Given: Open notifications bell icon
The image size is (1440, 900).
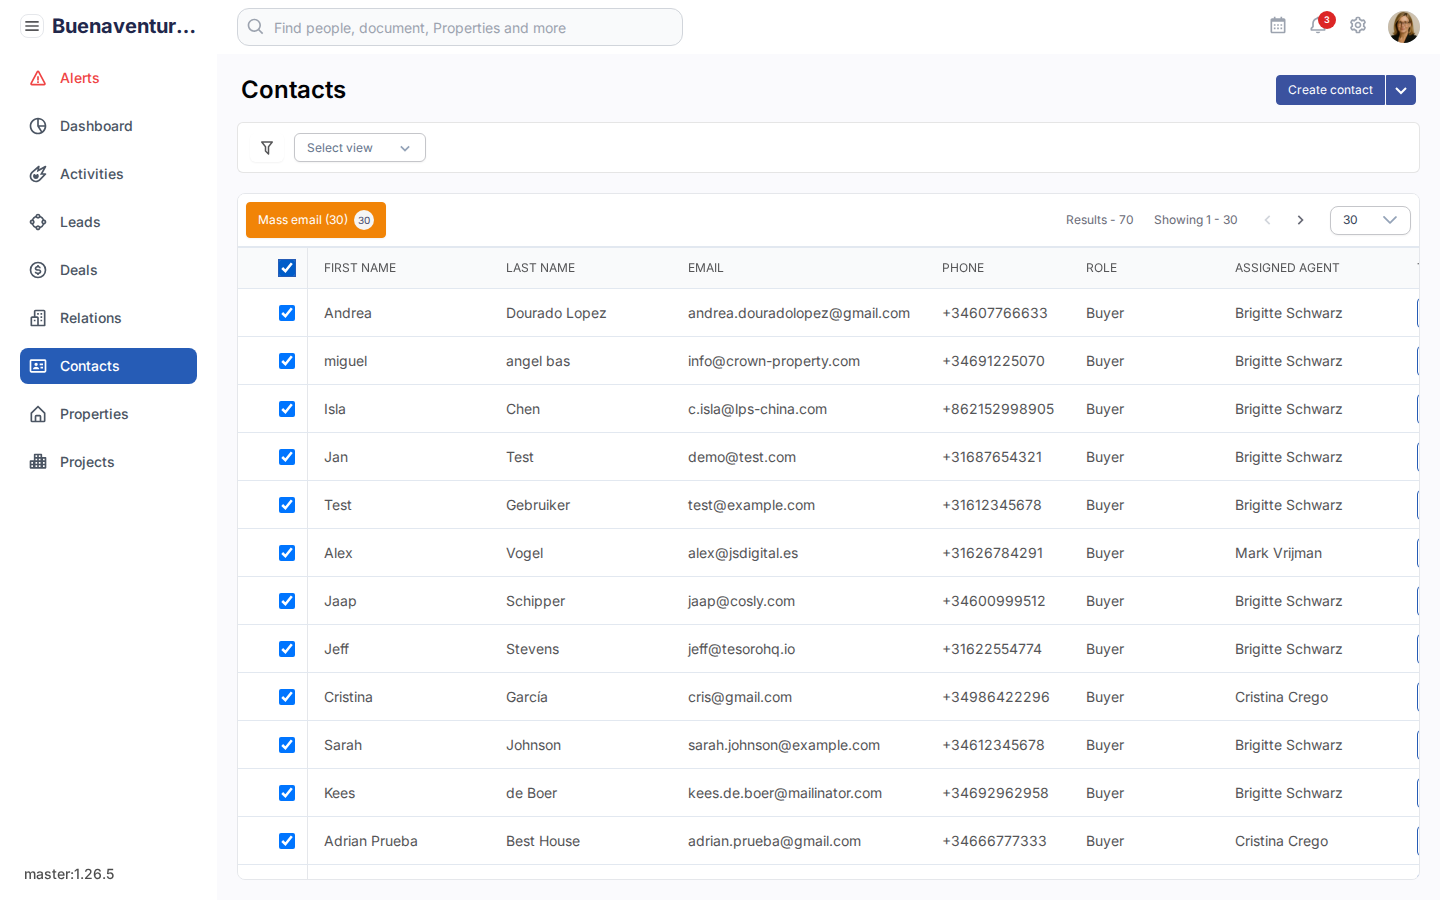Looking at the screenshot, I should [1318, 26].
